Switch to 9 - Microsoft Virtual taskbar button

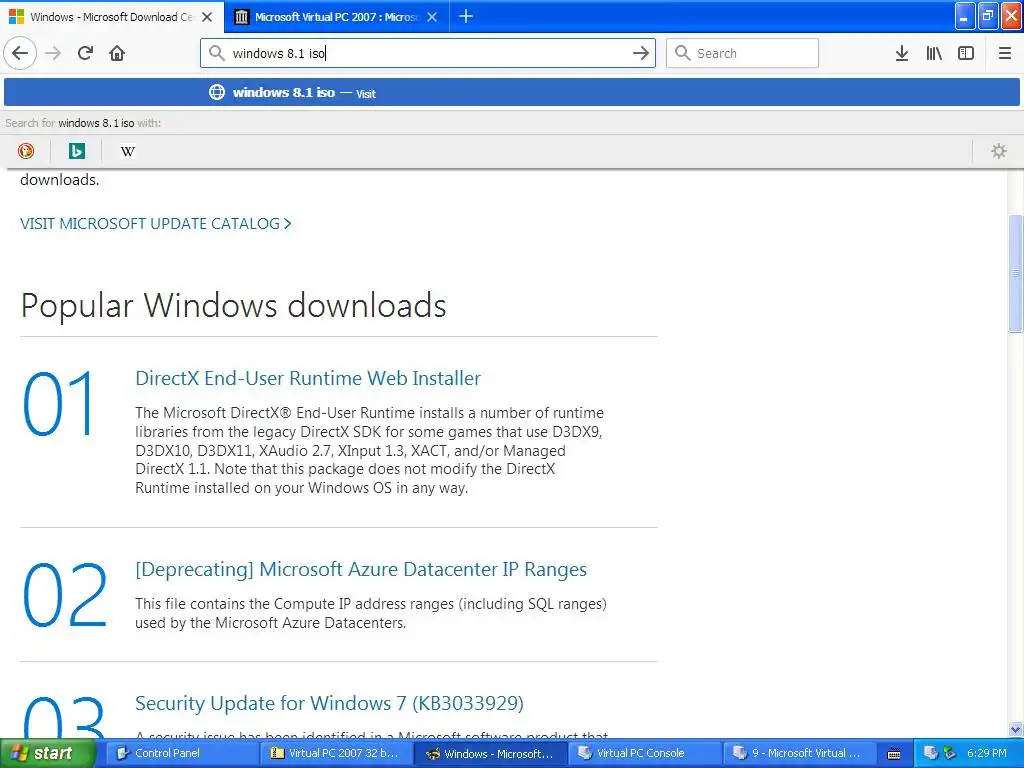799,753
